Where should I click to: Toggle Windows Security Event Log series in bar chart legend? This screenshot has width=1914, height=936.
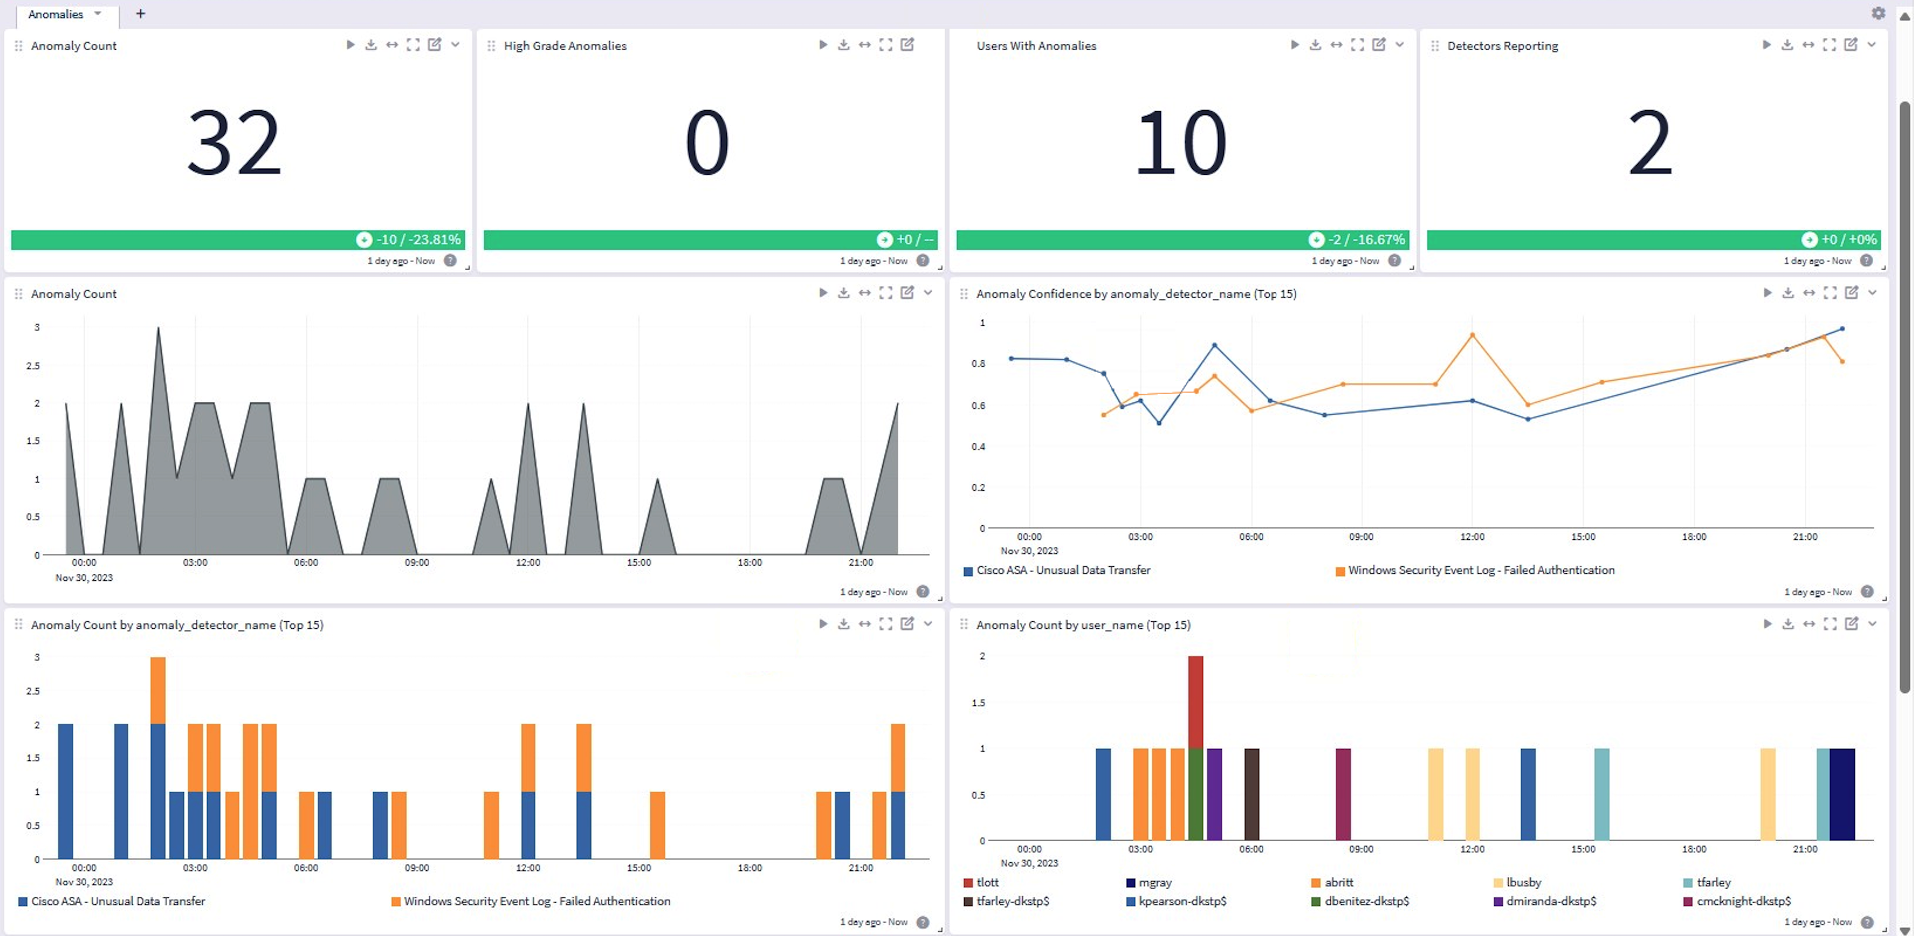click(536, 902)
